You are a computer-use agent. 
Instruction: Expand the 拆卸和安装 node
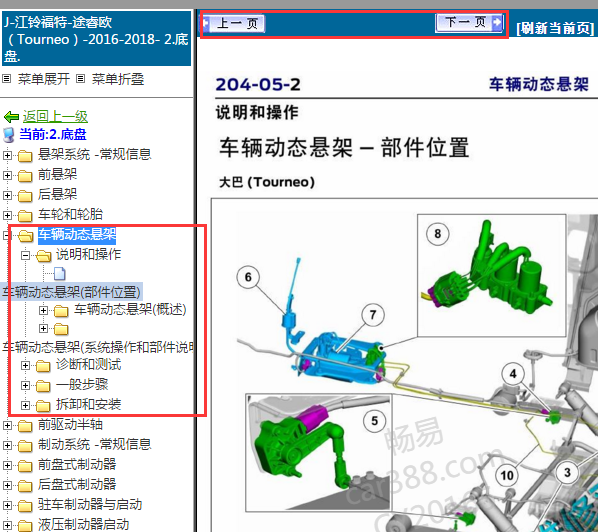(x=25, y=405)
